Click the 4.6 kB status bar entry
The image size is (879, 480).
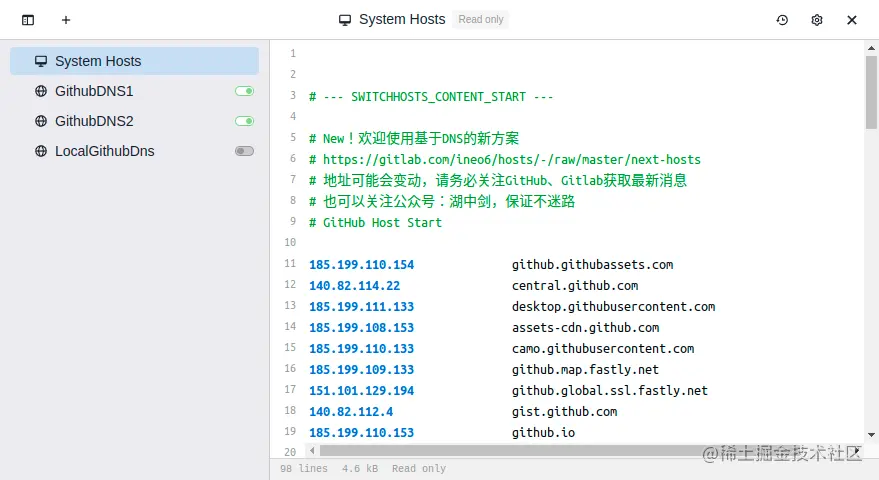[x=360, y=468]
